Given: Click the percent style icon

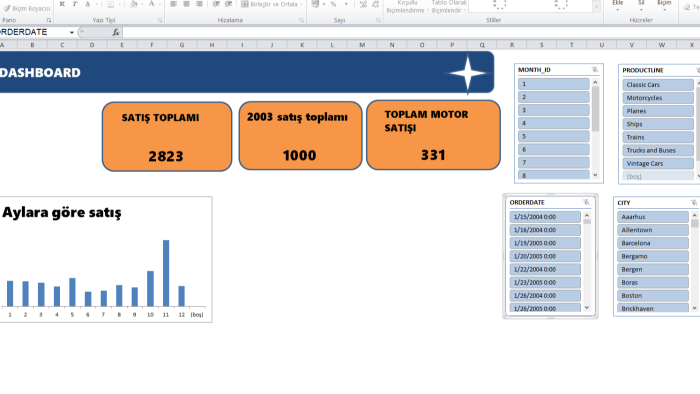Looking at the screenshot, I should (x=333, y=4).
